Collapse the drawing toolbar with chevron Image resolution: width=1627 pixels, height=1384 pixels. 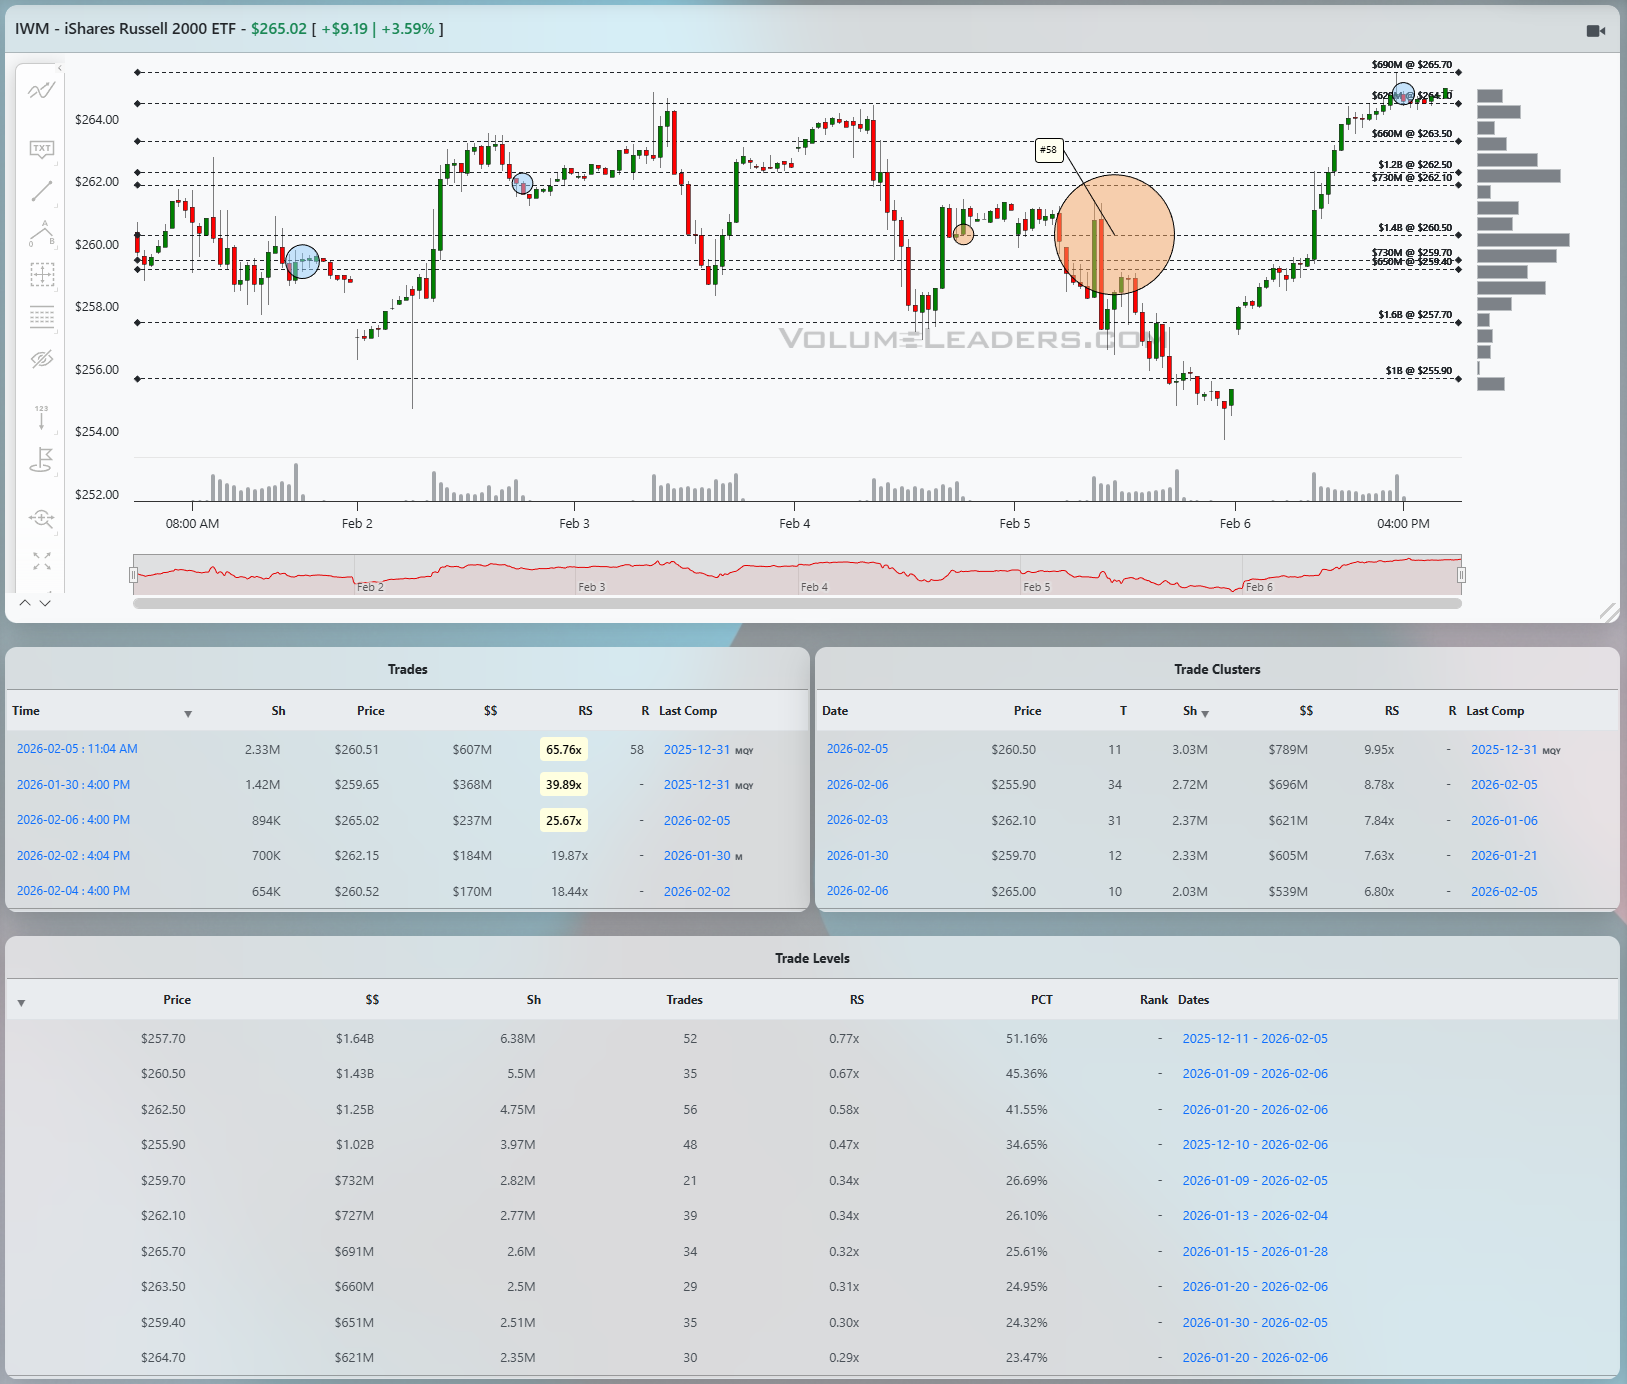click(59, 68)
